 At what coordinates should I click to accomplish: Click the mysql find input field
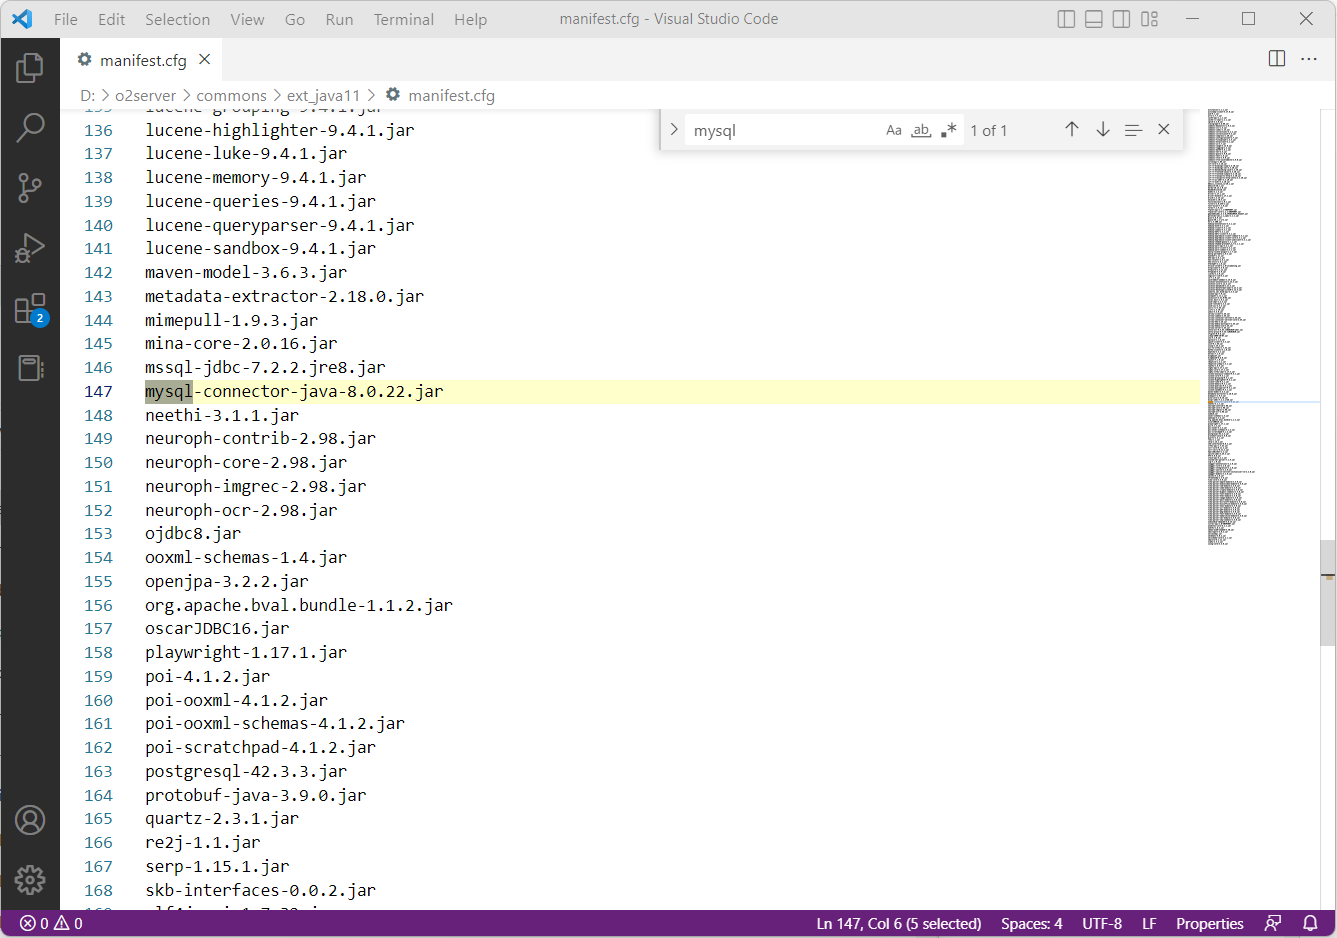pos(780,131)
